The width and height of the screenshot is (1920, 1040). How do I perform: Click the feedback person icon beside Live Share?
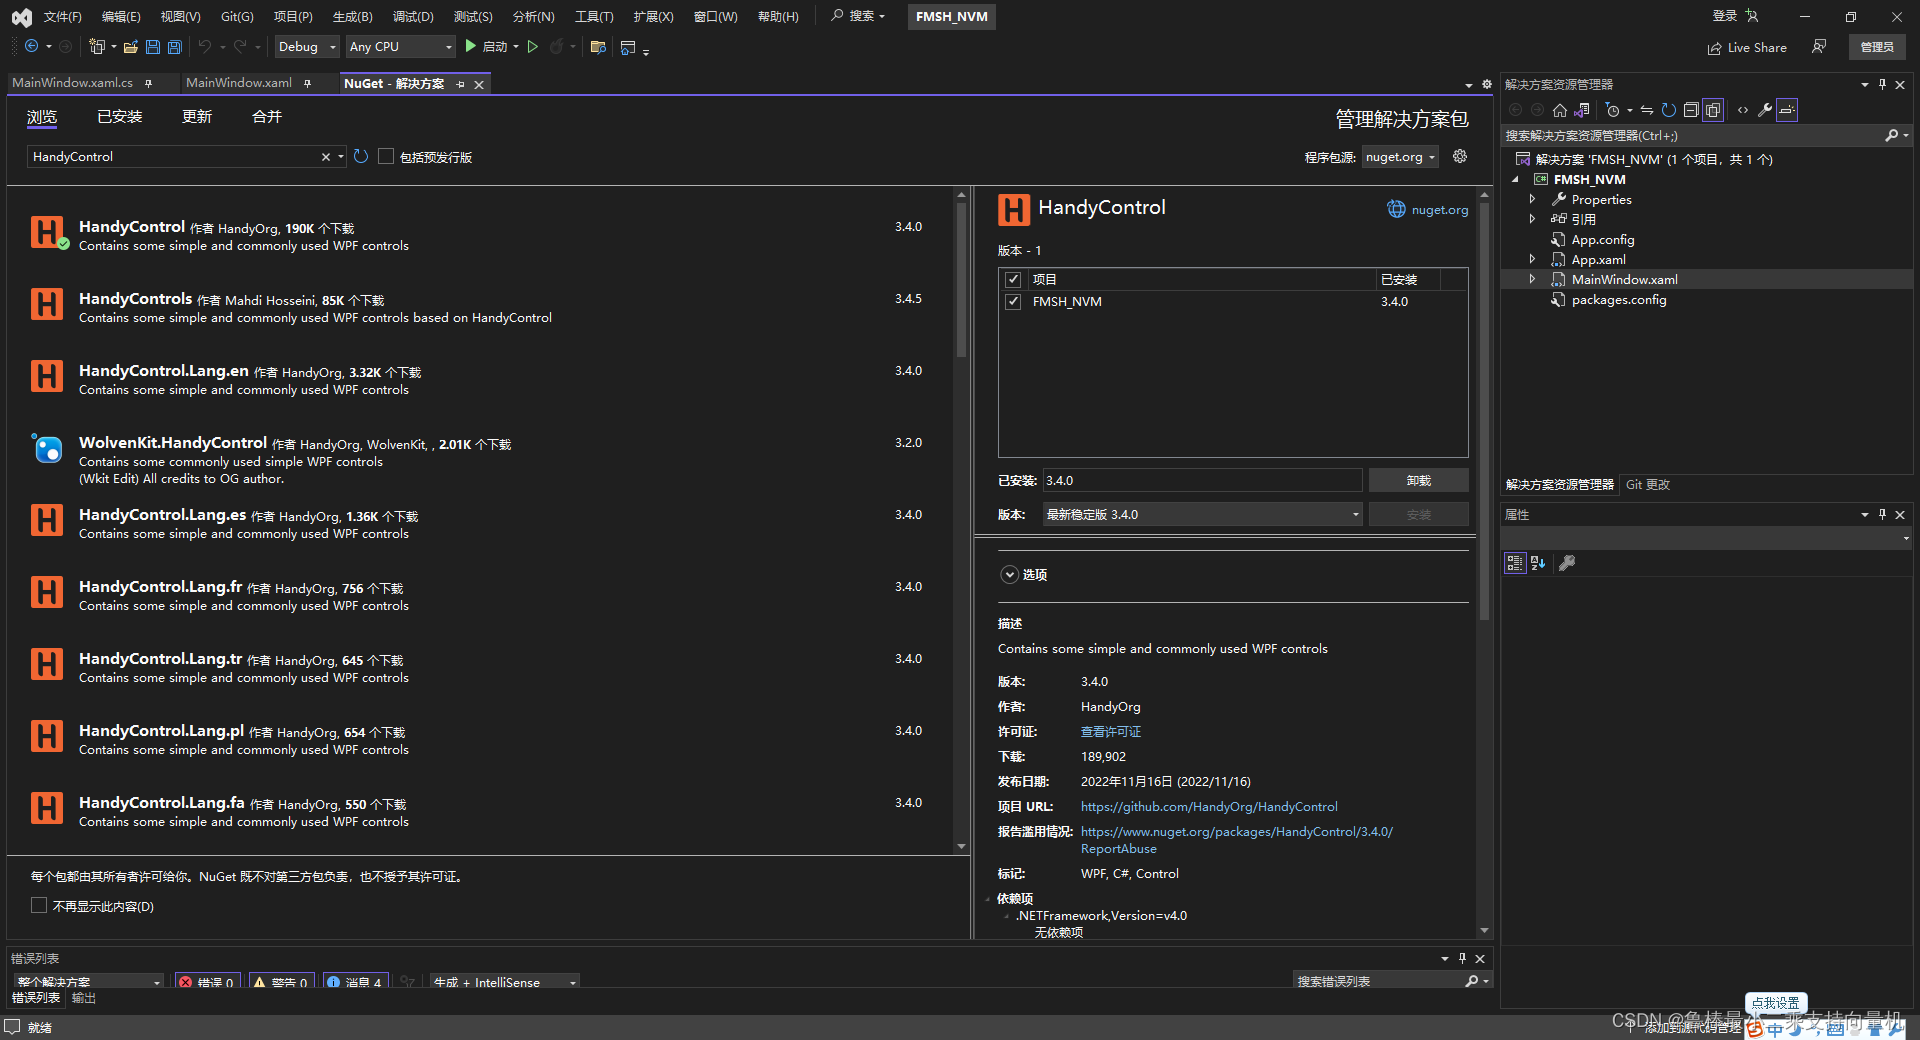tap(1819, 47)
